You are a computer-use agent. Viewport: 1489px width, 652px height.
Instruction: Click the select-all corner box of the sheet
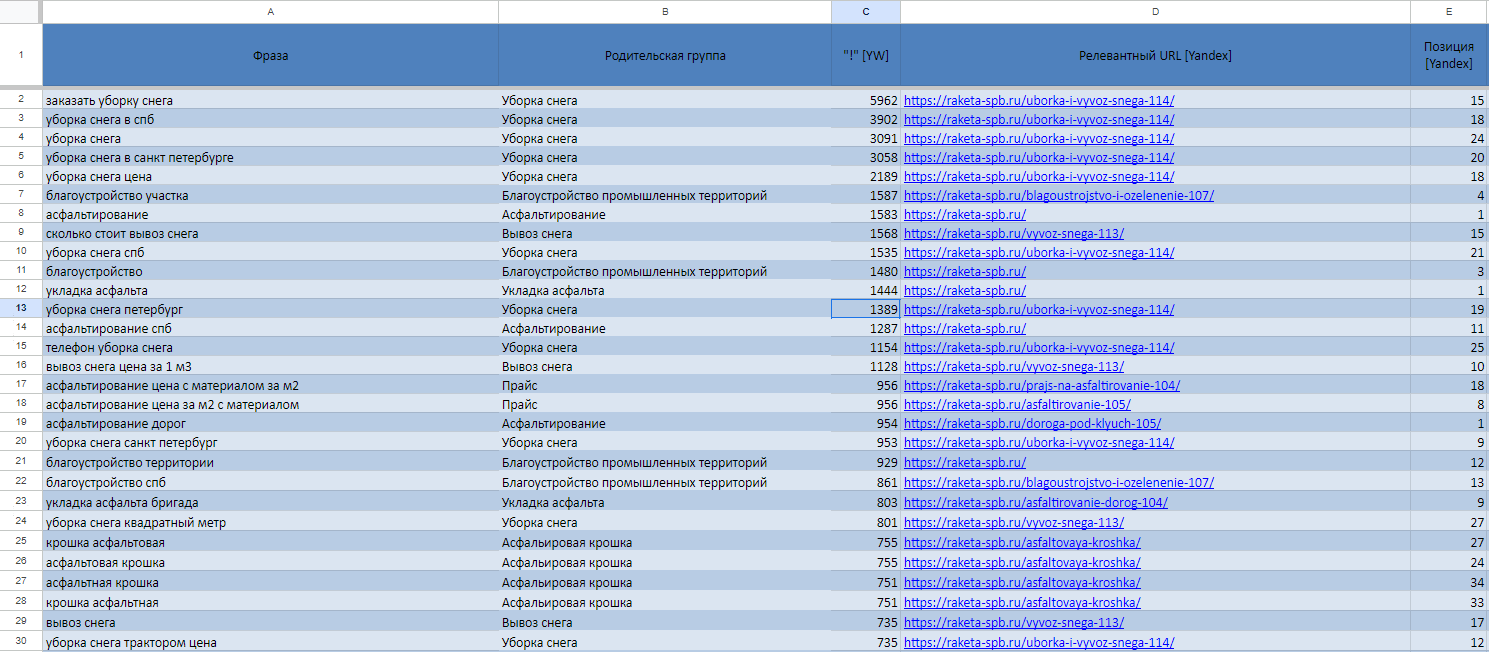pos(21,11)
